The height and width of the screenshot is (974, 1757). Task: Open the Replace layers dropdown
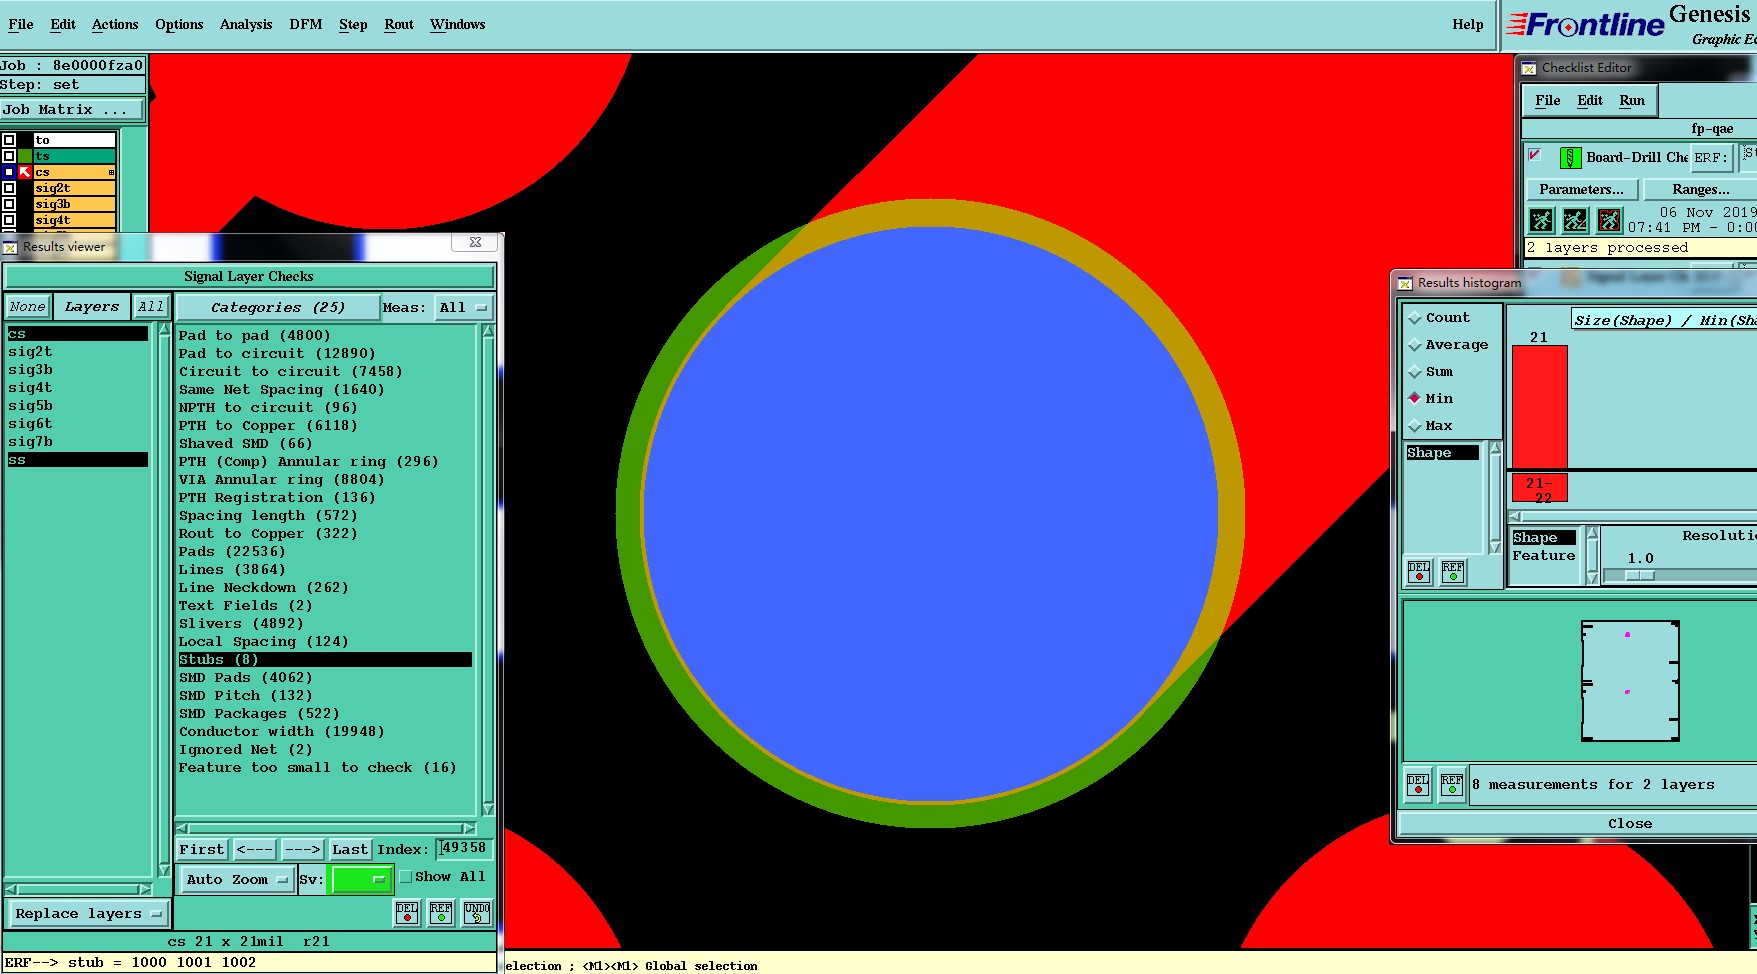tap(87, 914)
